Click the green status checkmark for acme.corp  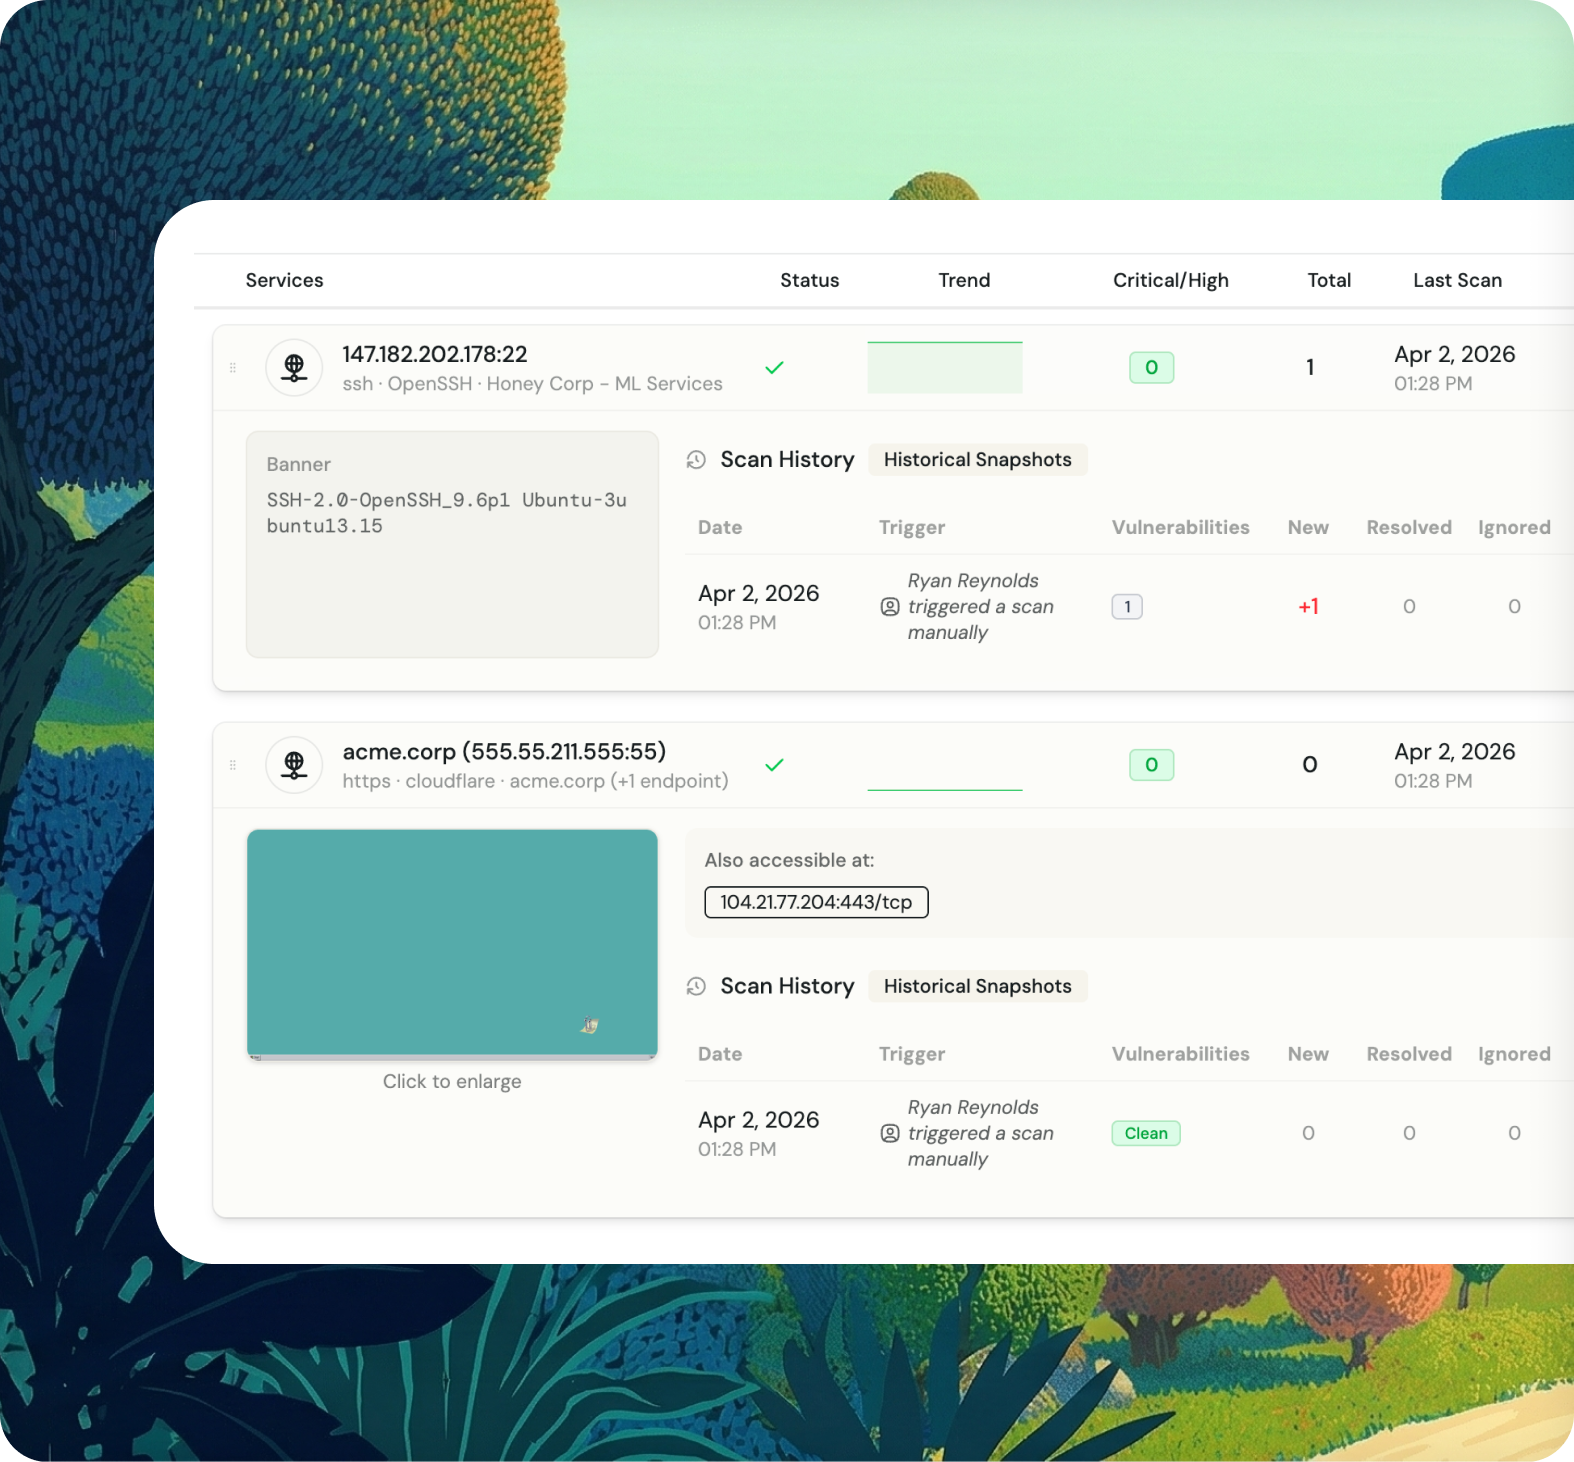coord(774,765)
